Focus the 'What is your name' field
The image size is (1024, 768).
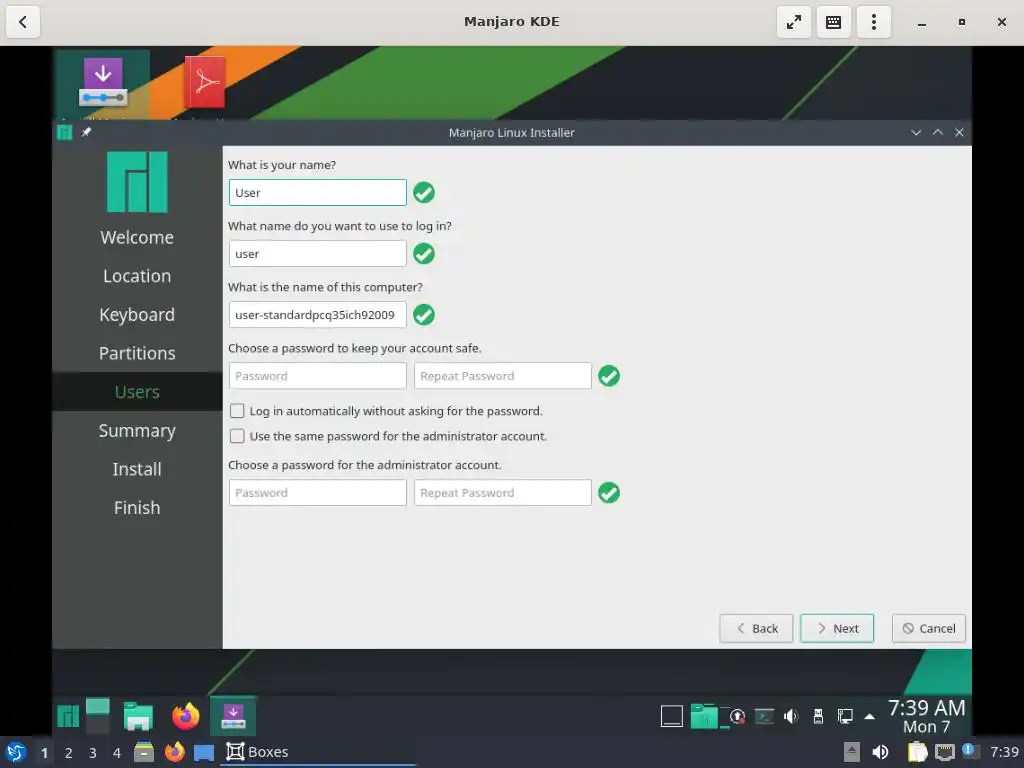tap(317, 193)
